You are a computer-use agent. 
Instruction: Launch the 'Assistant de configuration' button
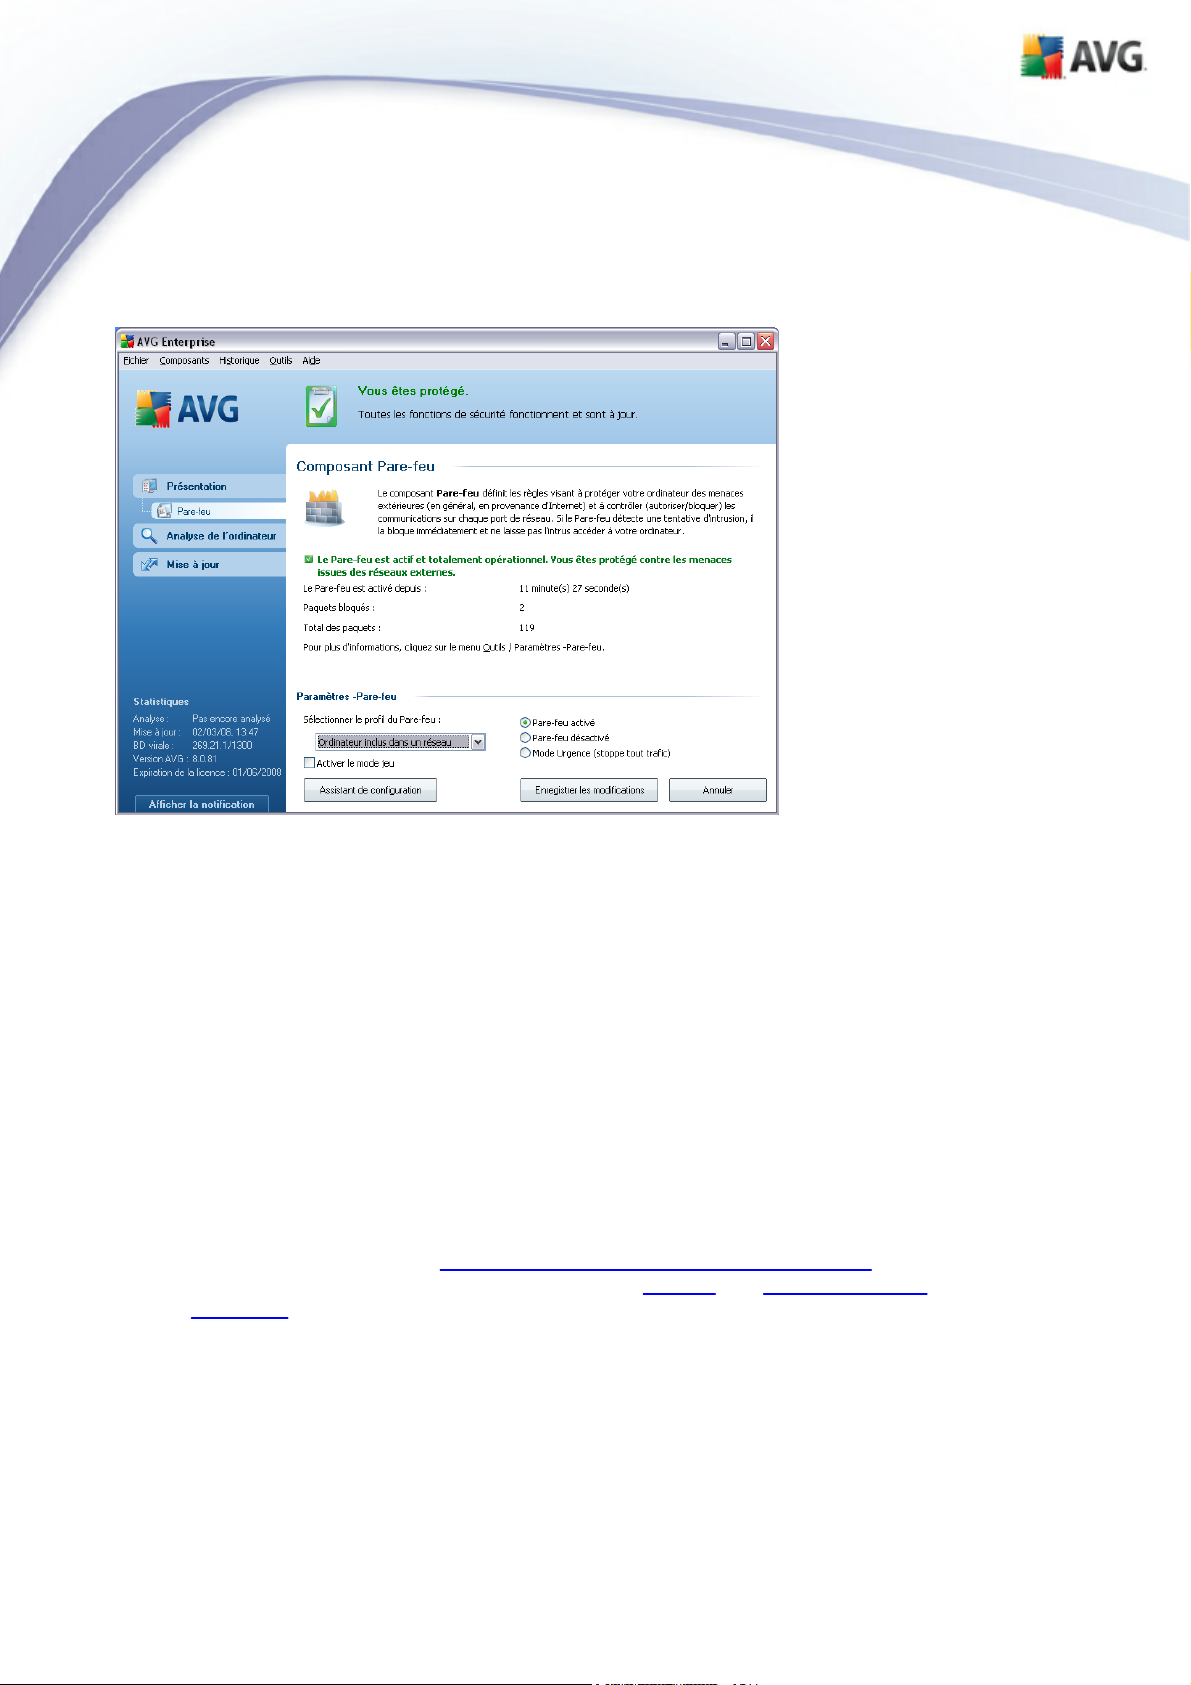coord(370,790)
